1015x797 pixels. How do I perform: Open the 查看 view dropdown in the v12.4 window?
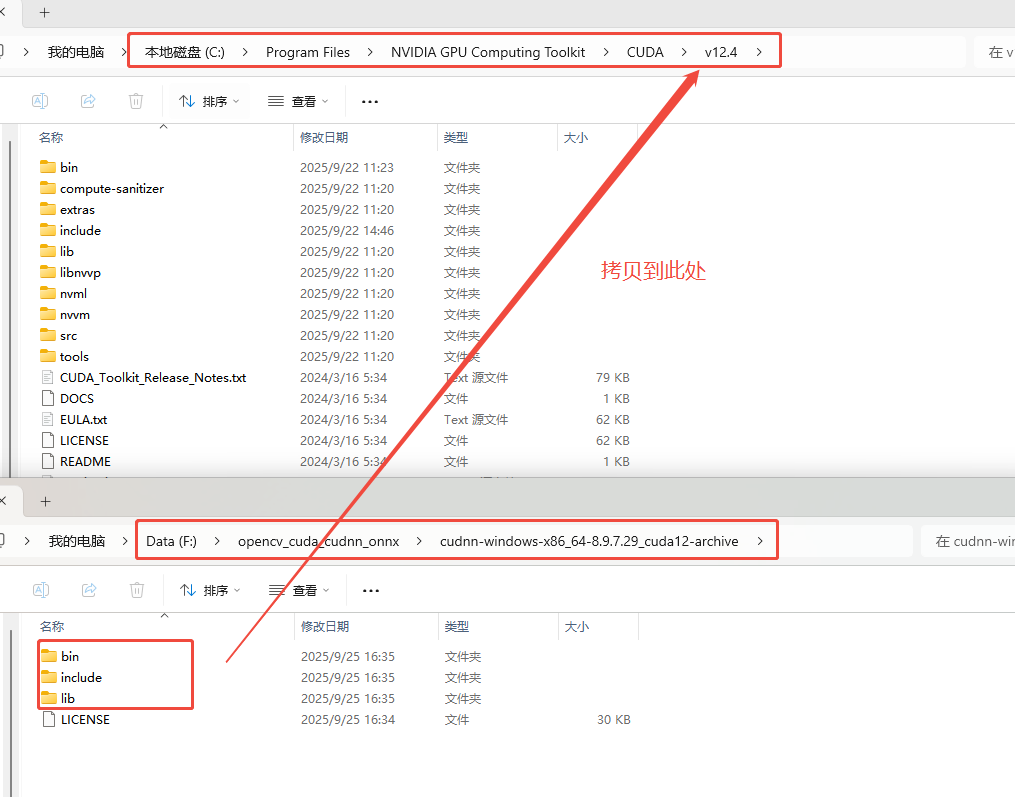(x=298, y=101)
